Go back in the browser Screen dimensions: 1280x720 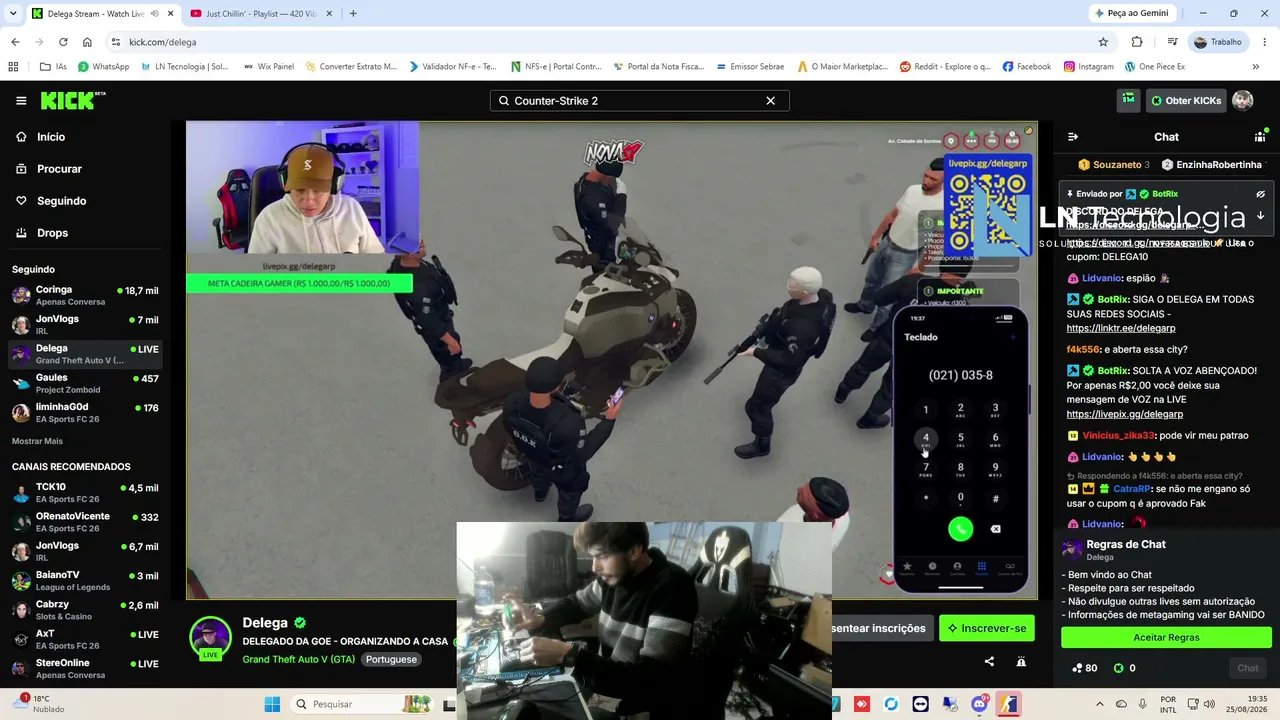click(x=15, y=42)
